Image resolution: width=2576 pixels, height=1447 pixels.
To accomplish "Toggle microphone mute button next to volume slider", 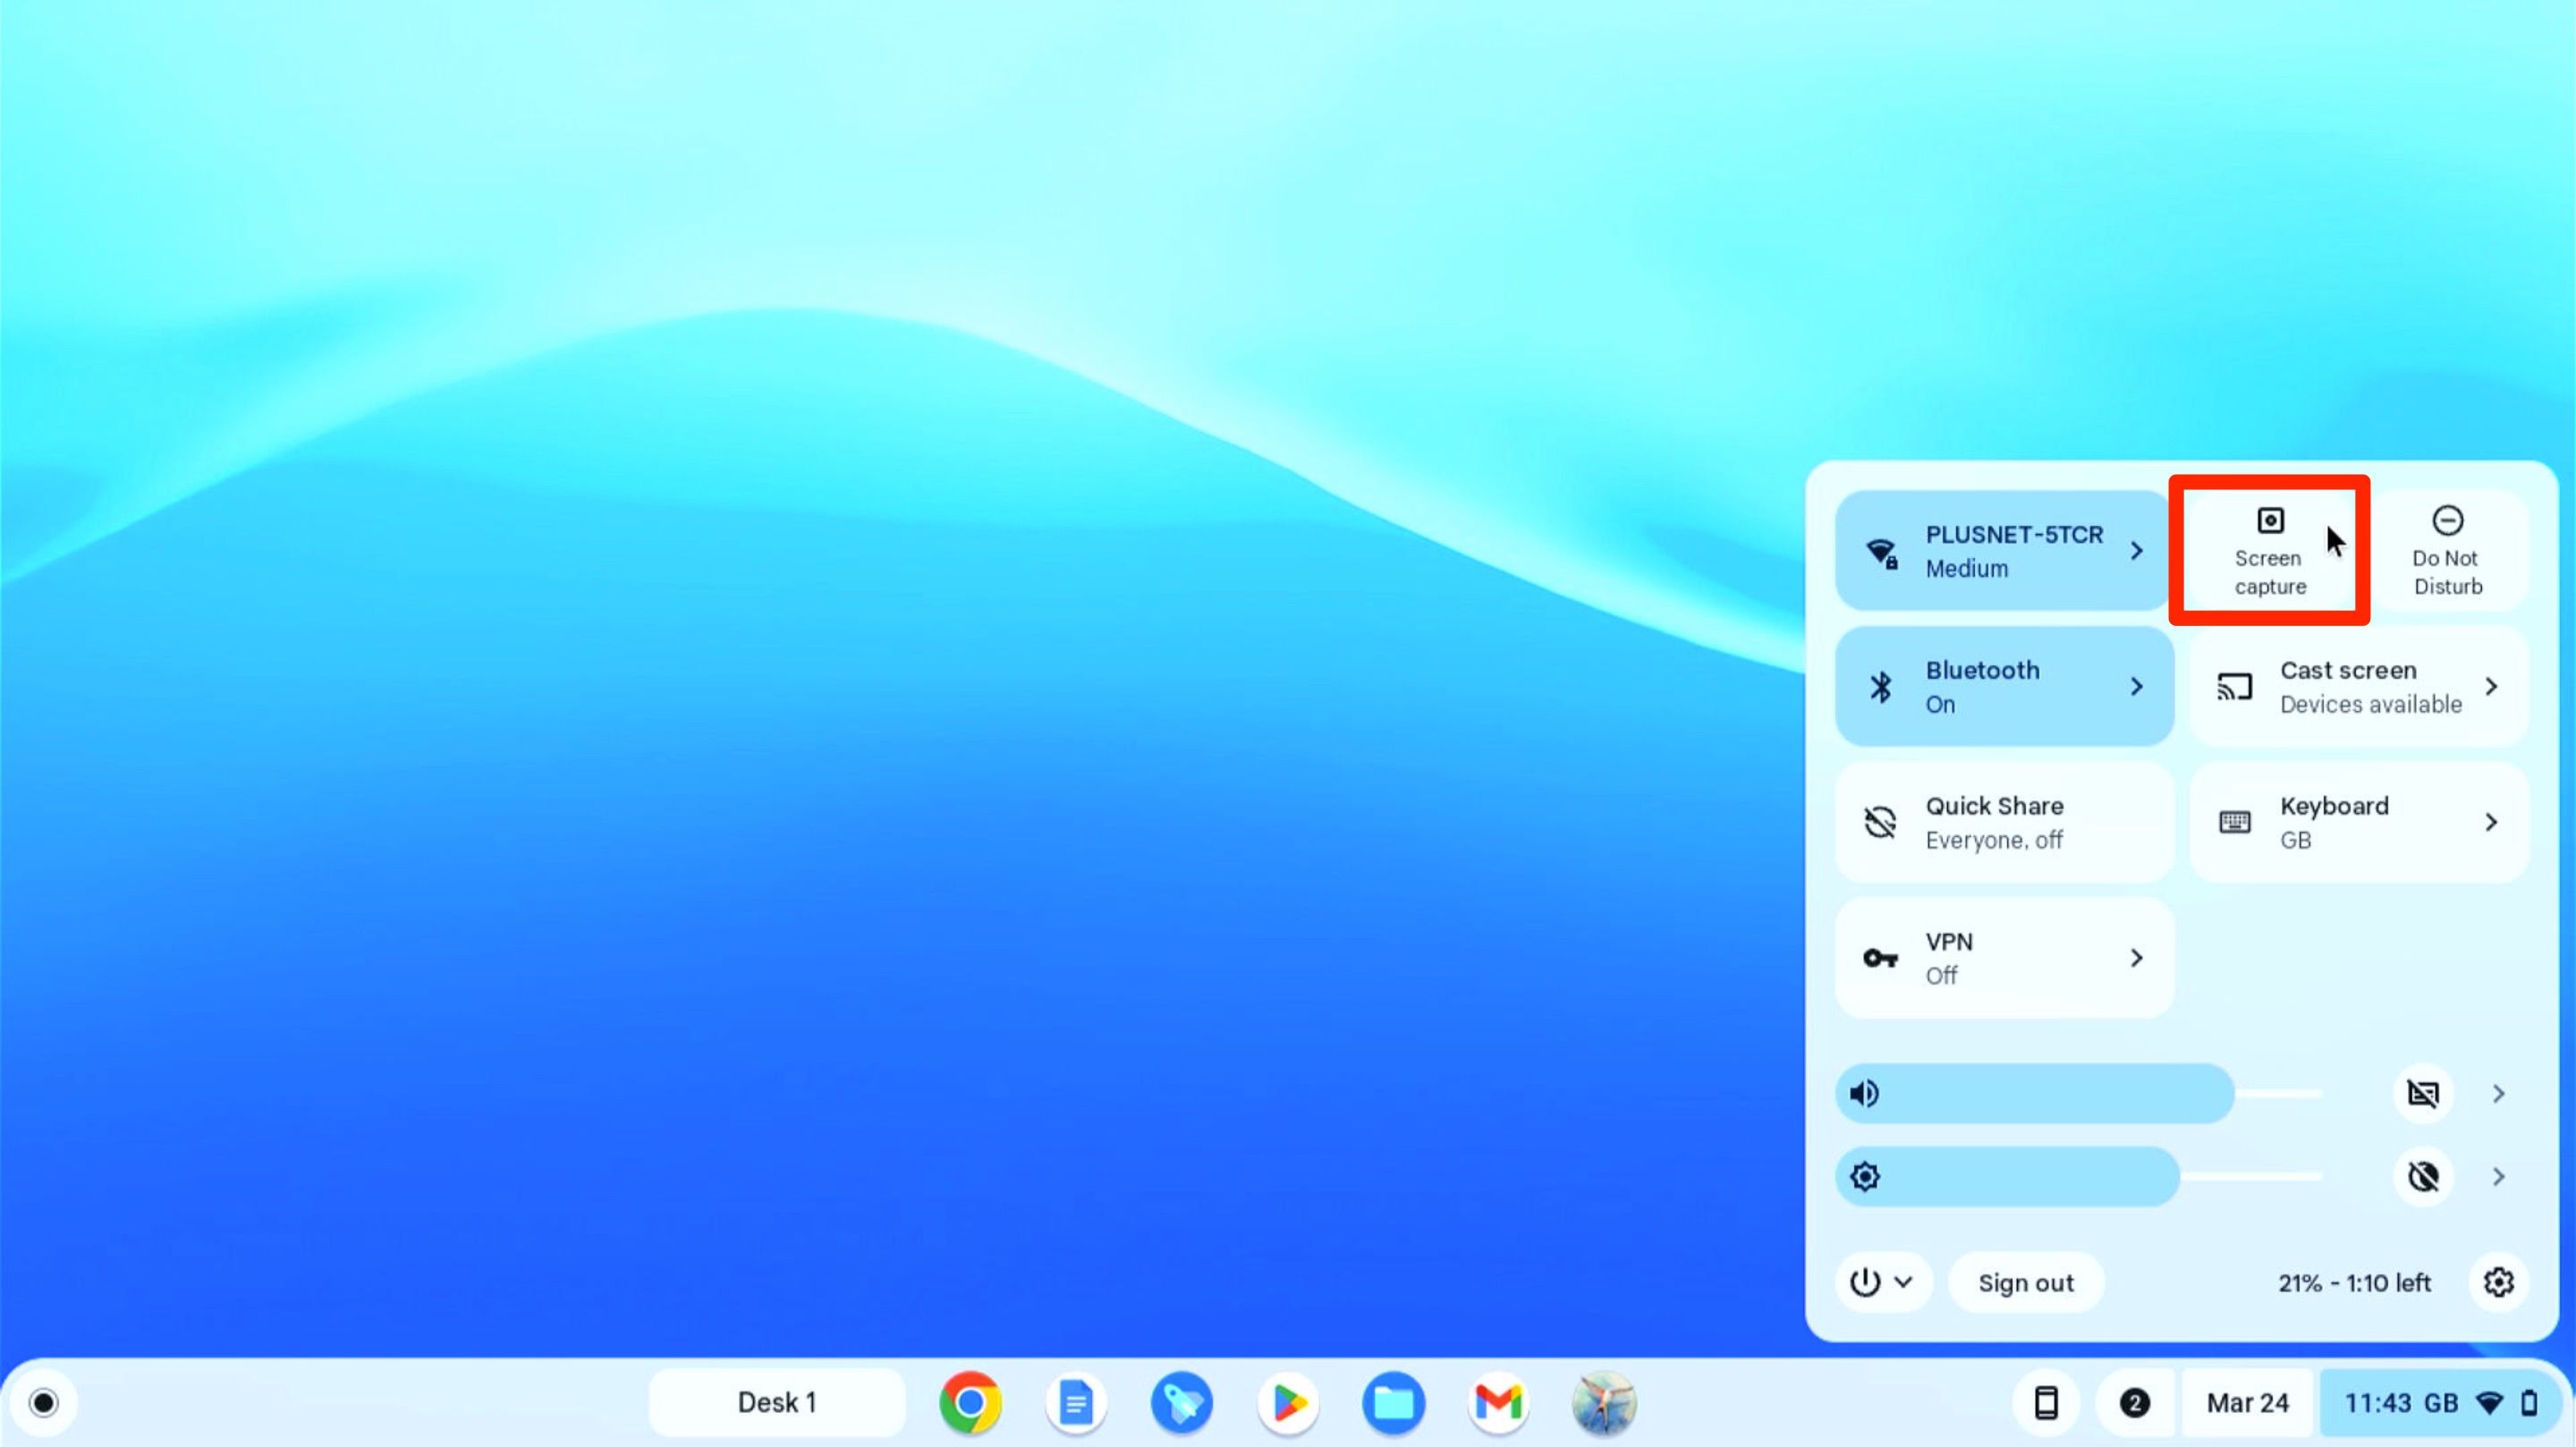I will coord(2424,1093).
